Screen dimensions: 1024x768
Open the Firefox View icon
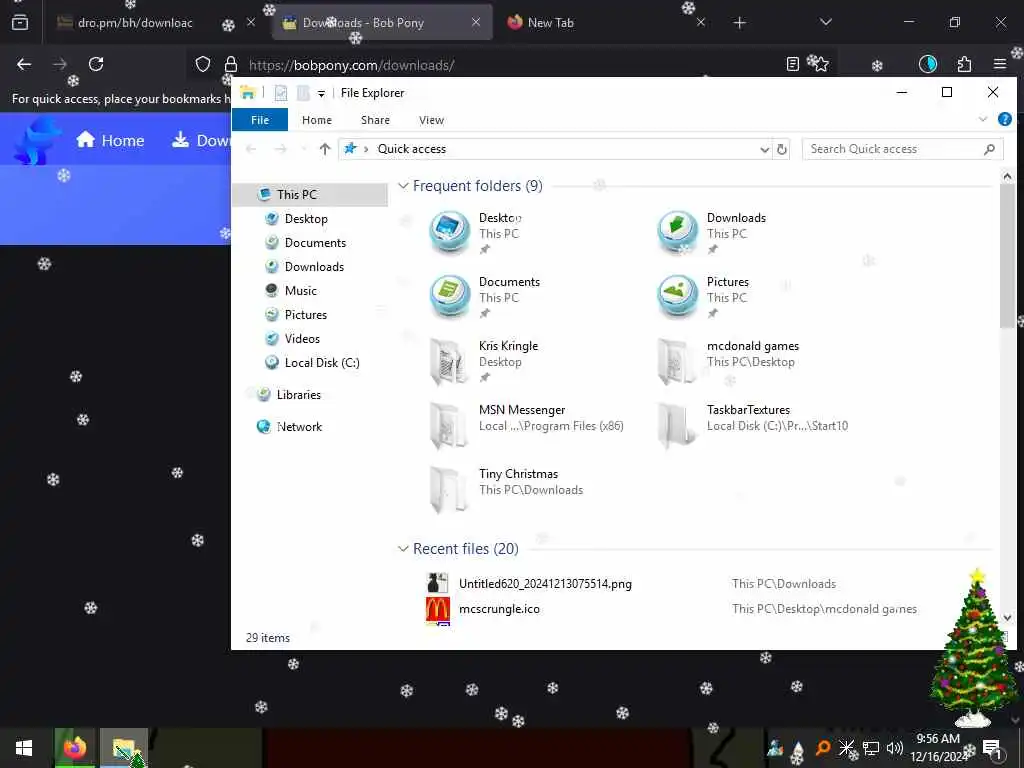[x=20, y=23]
